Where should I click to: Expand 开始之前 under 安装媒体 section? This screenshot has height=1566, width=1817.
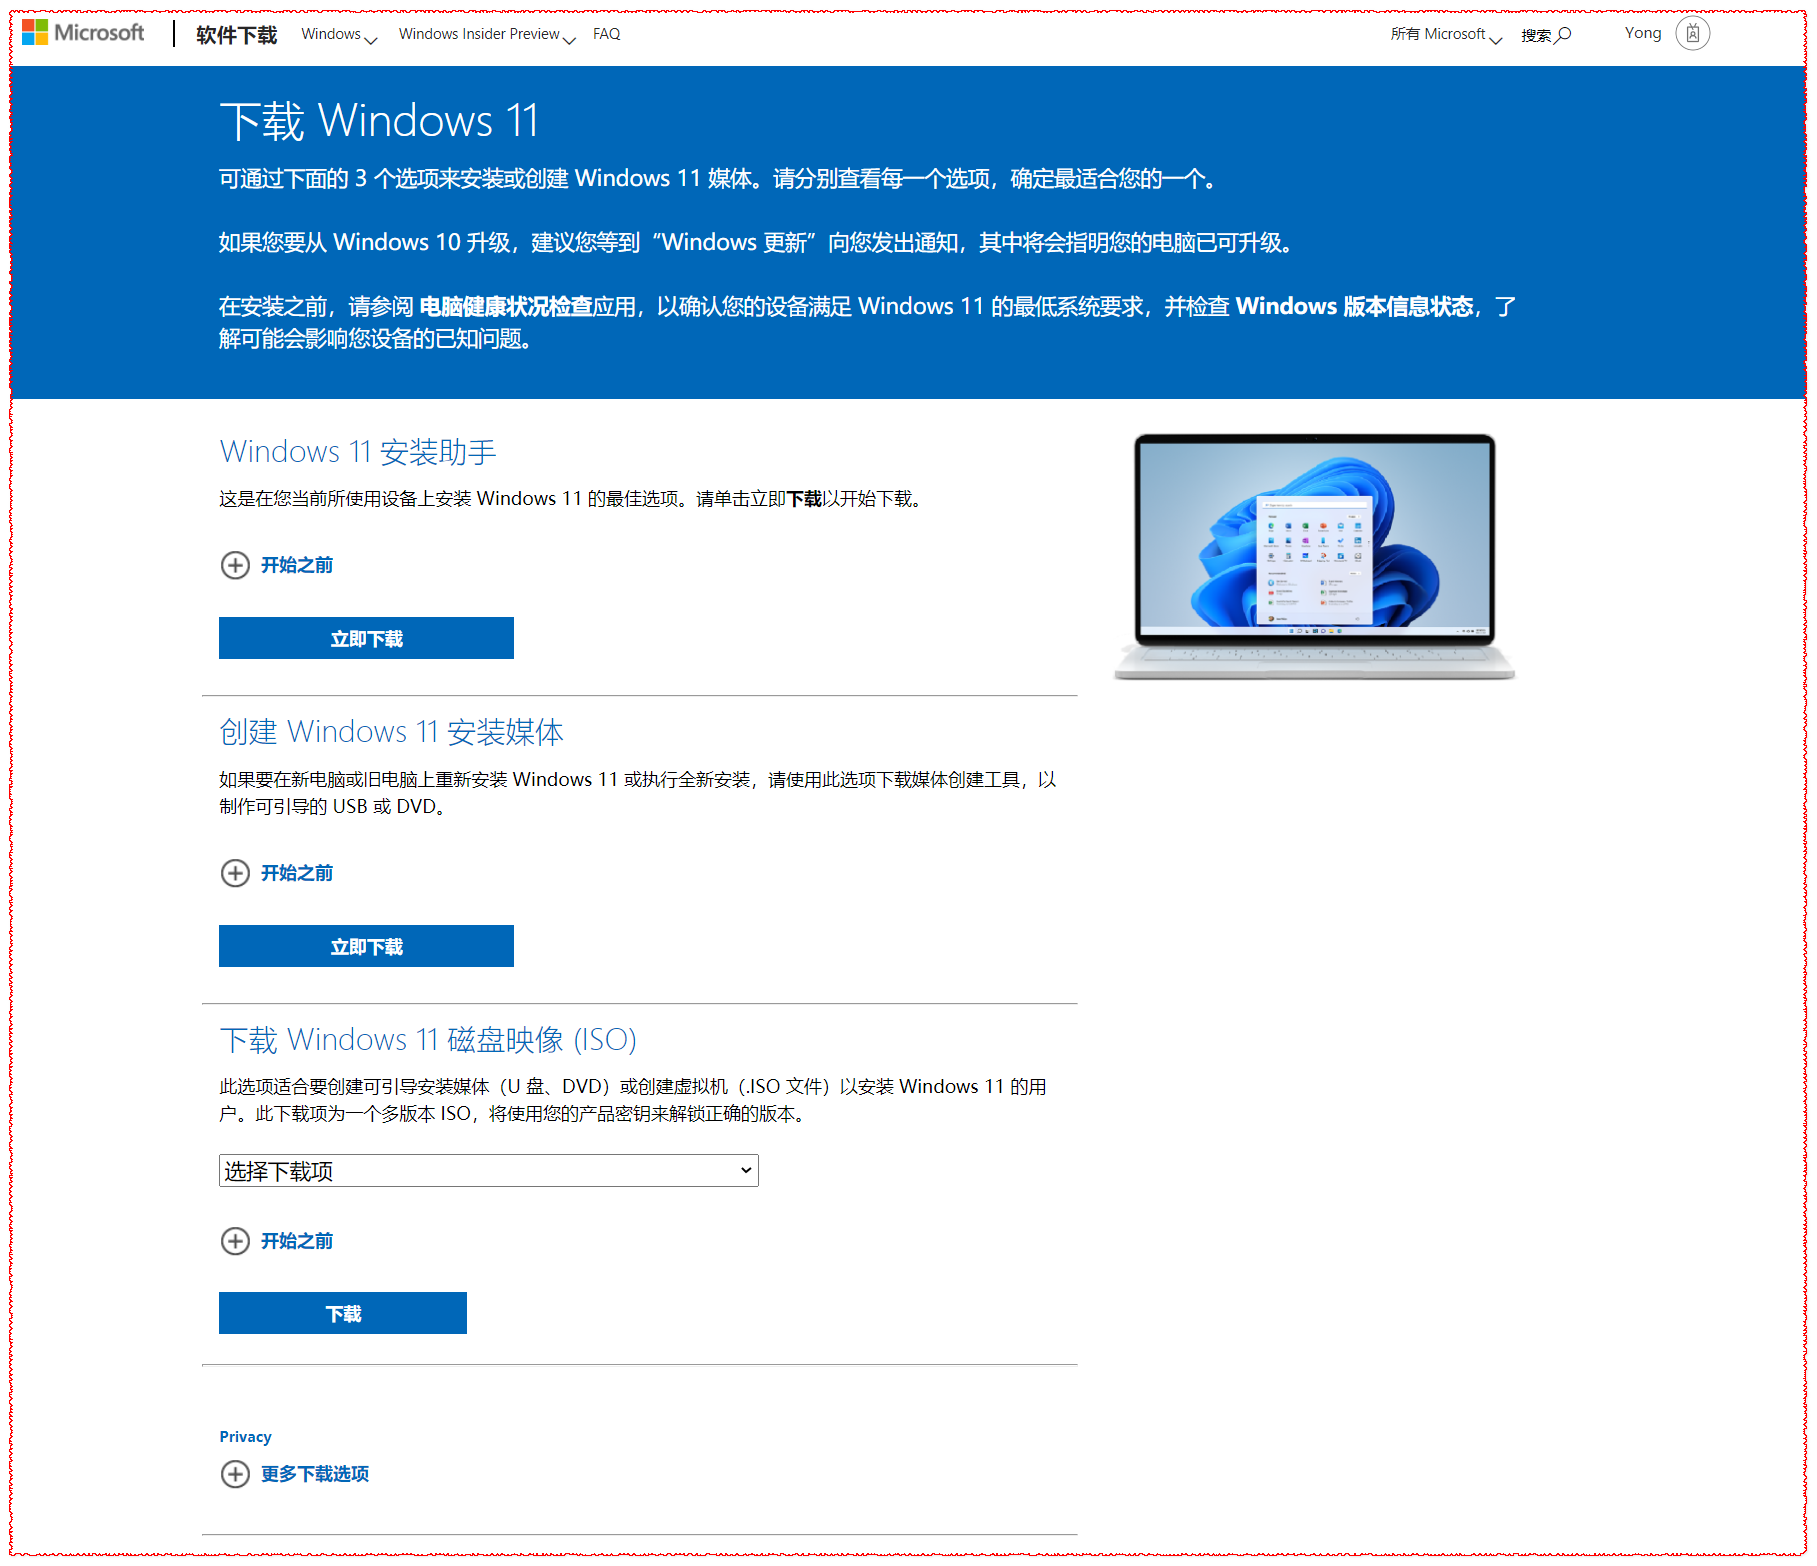[297, 873]
